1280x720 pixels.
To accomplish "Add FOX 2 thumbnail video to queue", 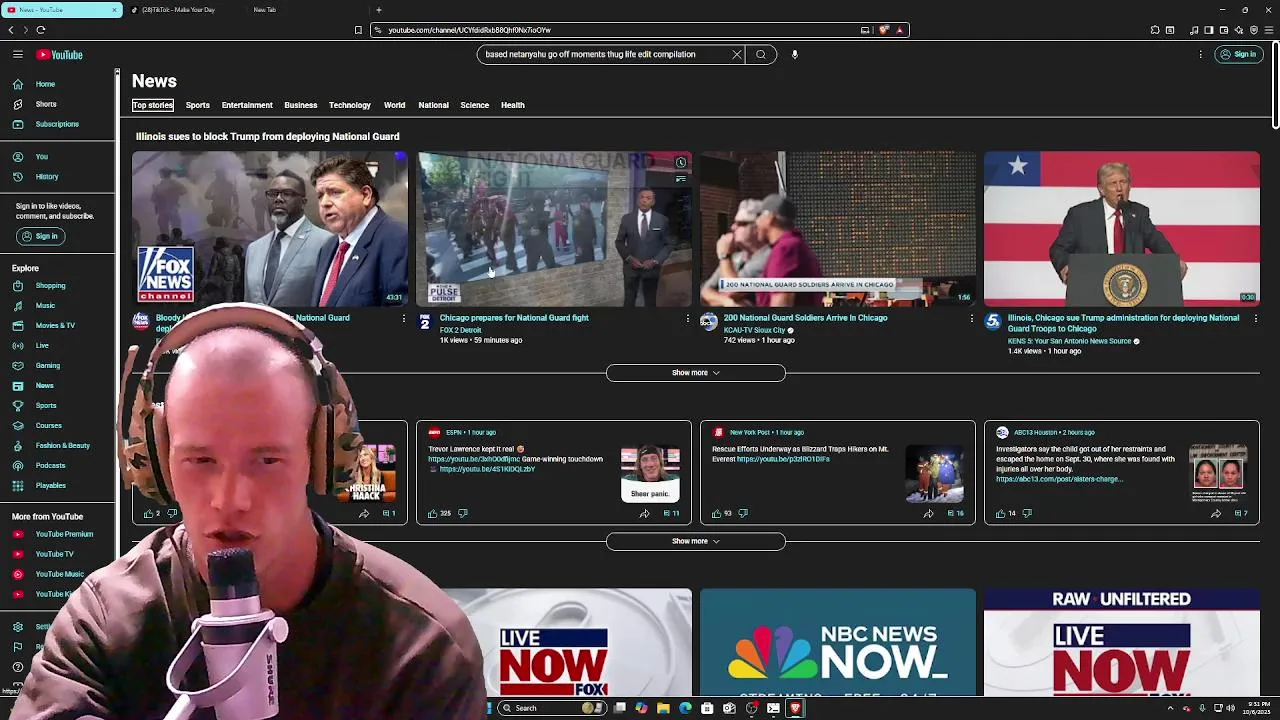I will (681, 180).
